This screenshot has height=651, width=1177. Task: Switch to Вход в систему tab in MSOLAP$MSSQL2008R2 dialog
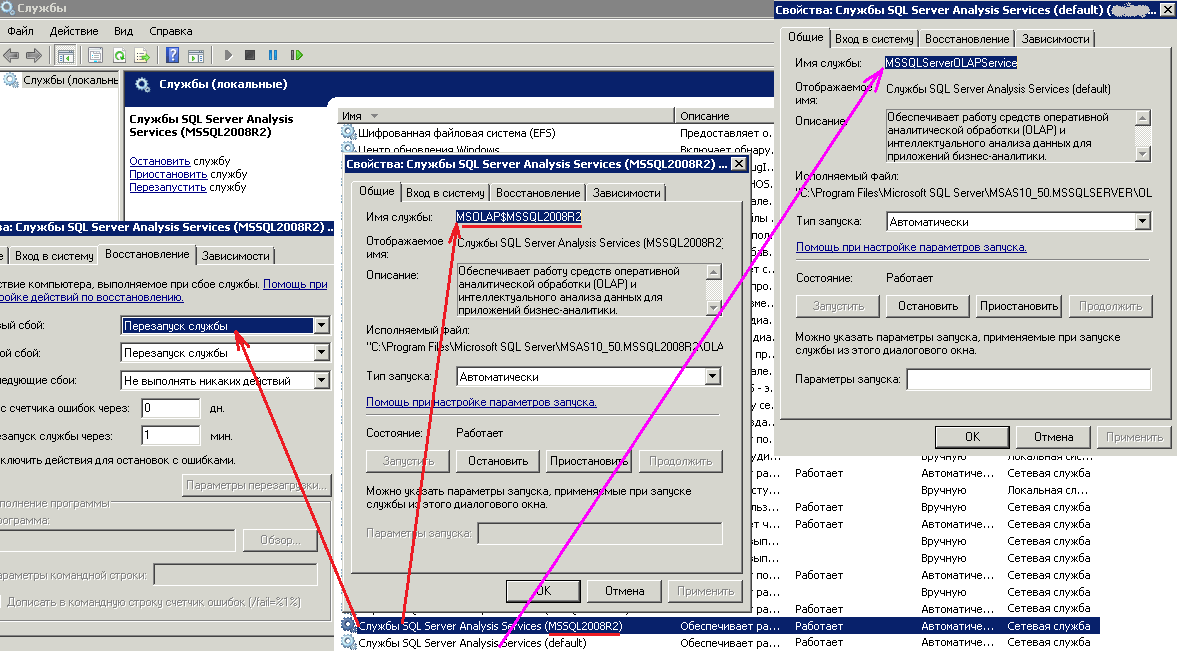click(x=445, y=193)
